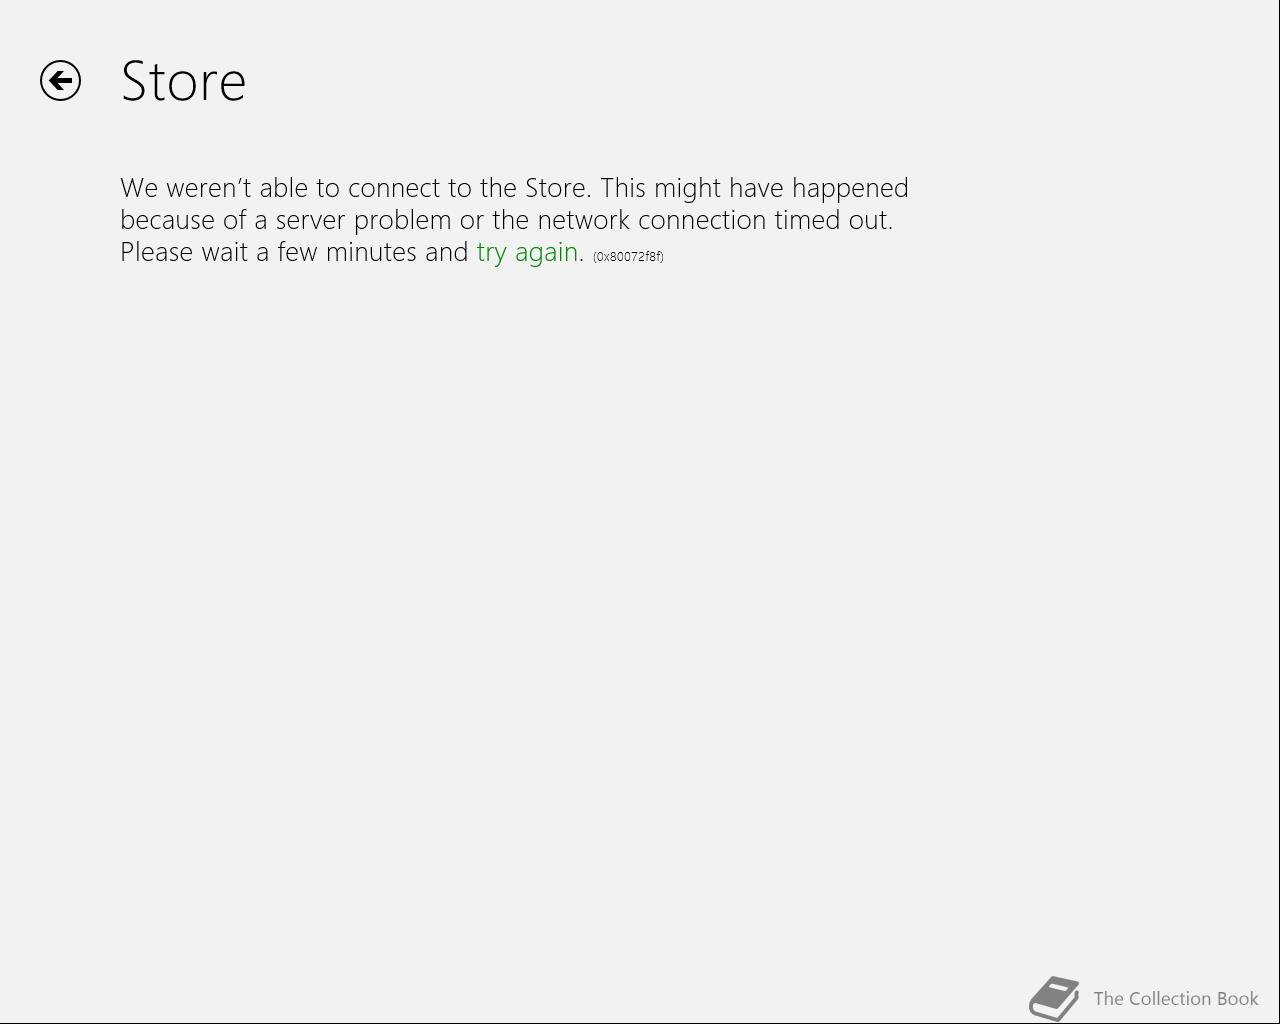Click the word "happened" ending the first line

(850, 189)
